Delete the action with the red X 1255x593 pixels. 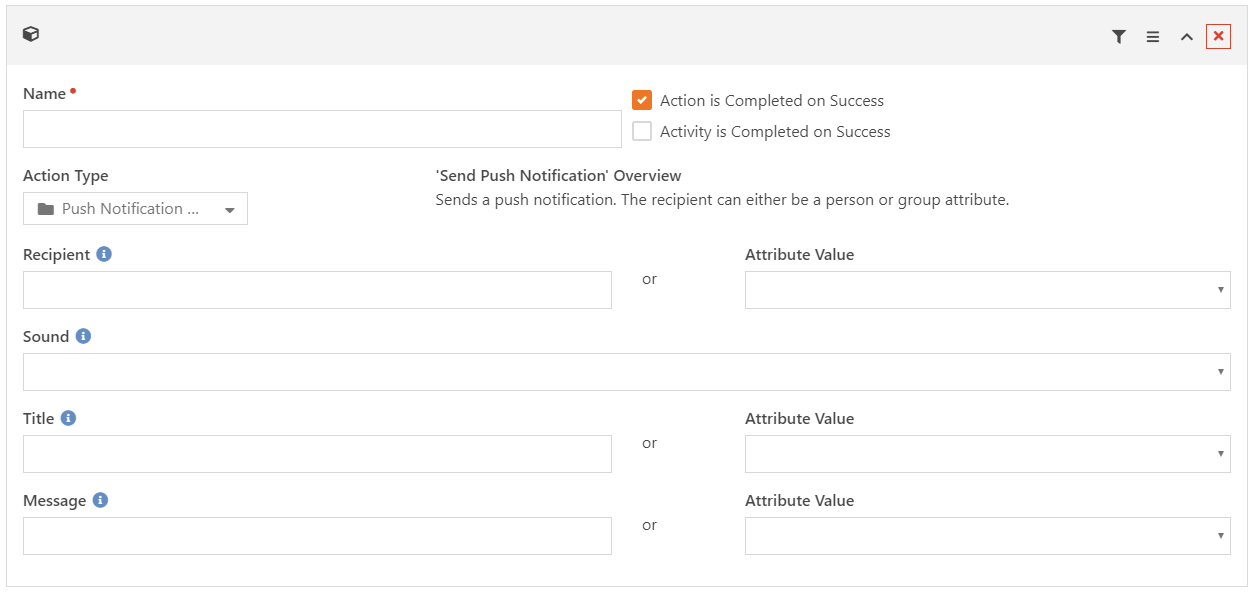(1218, 36)
